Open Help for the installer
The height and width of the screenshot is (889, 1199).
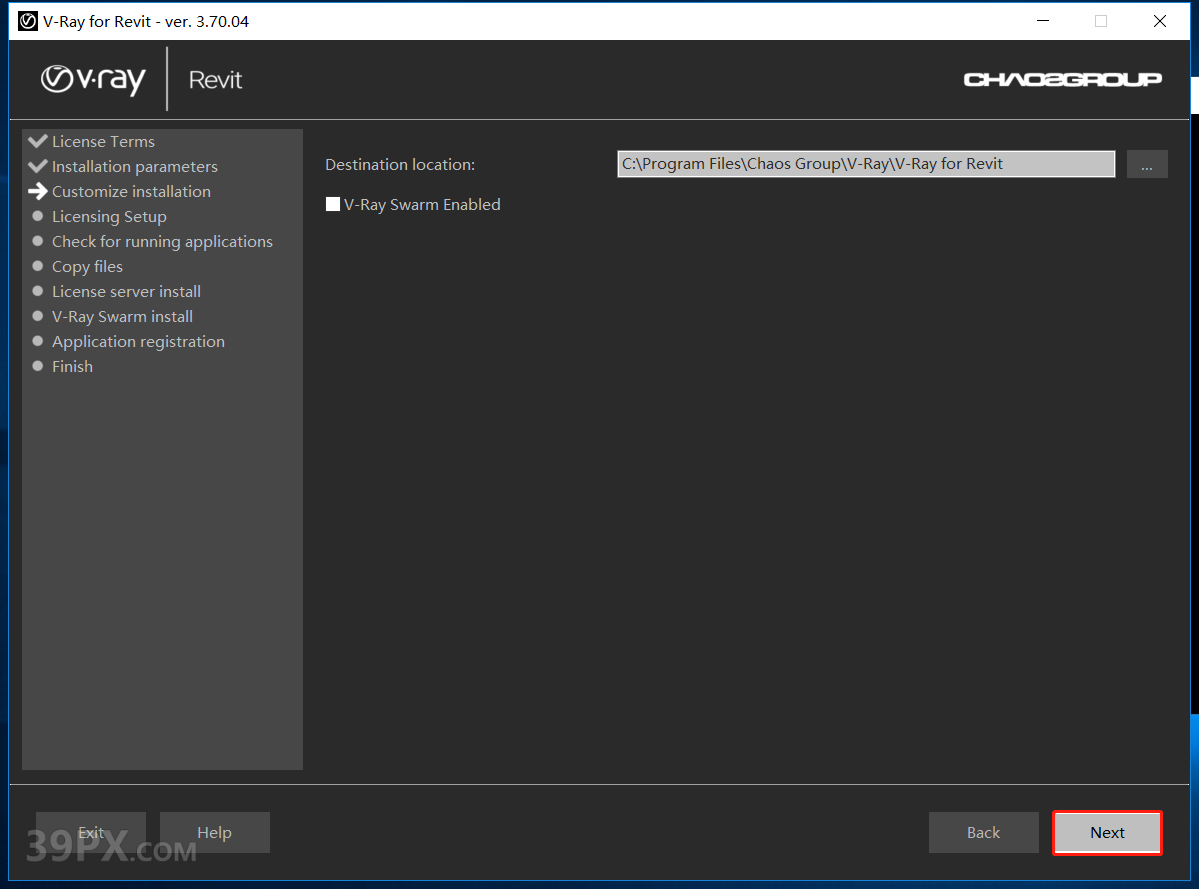coord(214,832)
